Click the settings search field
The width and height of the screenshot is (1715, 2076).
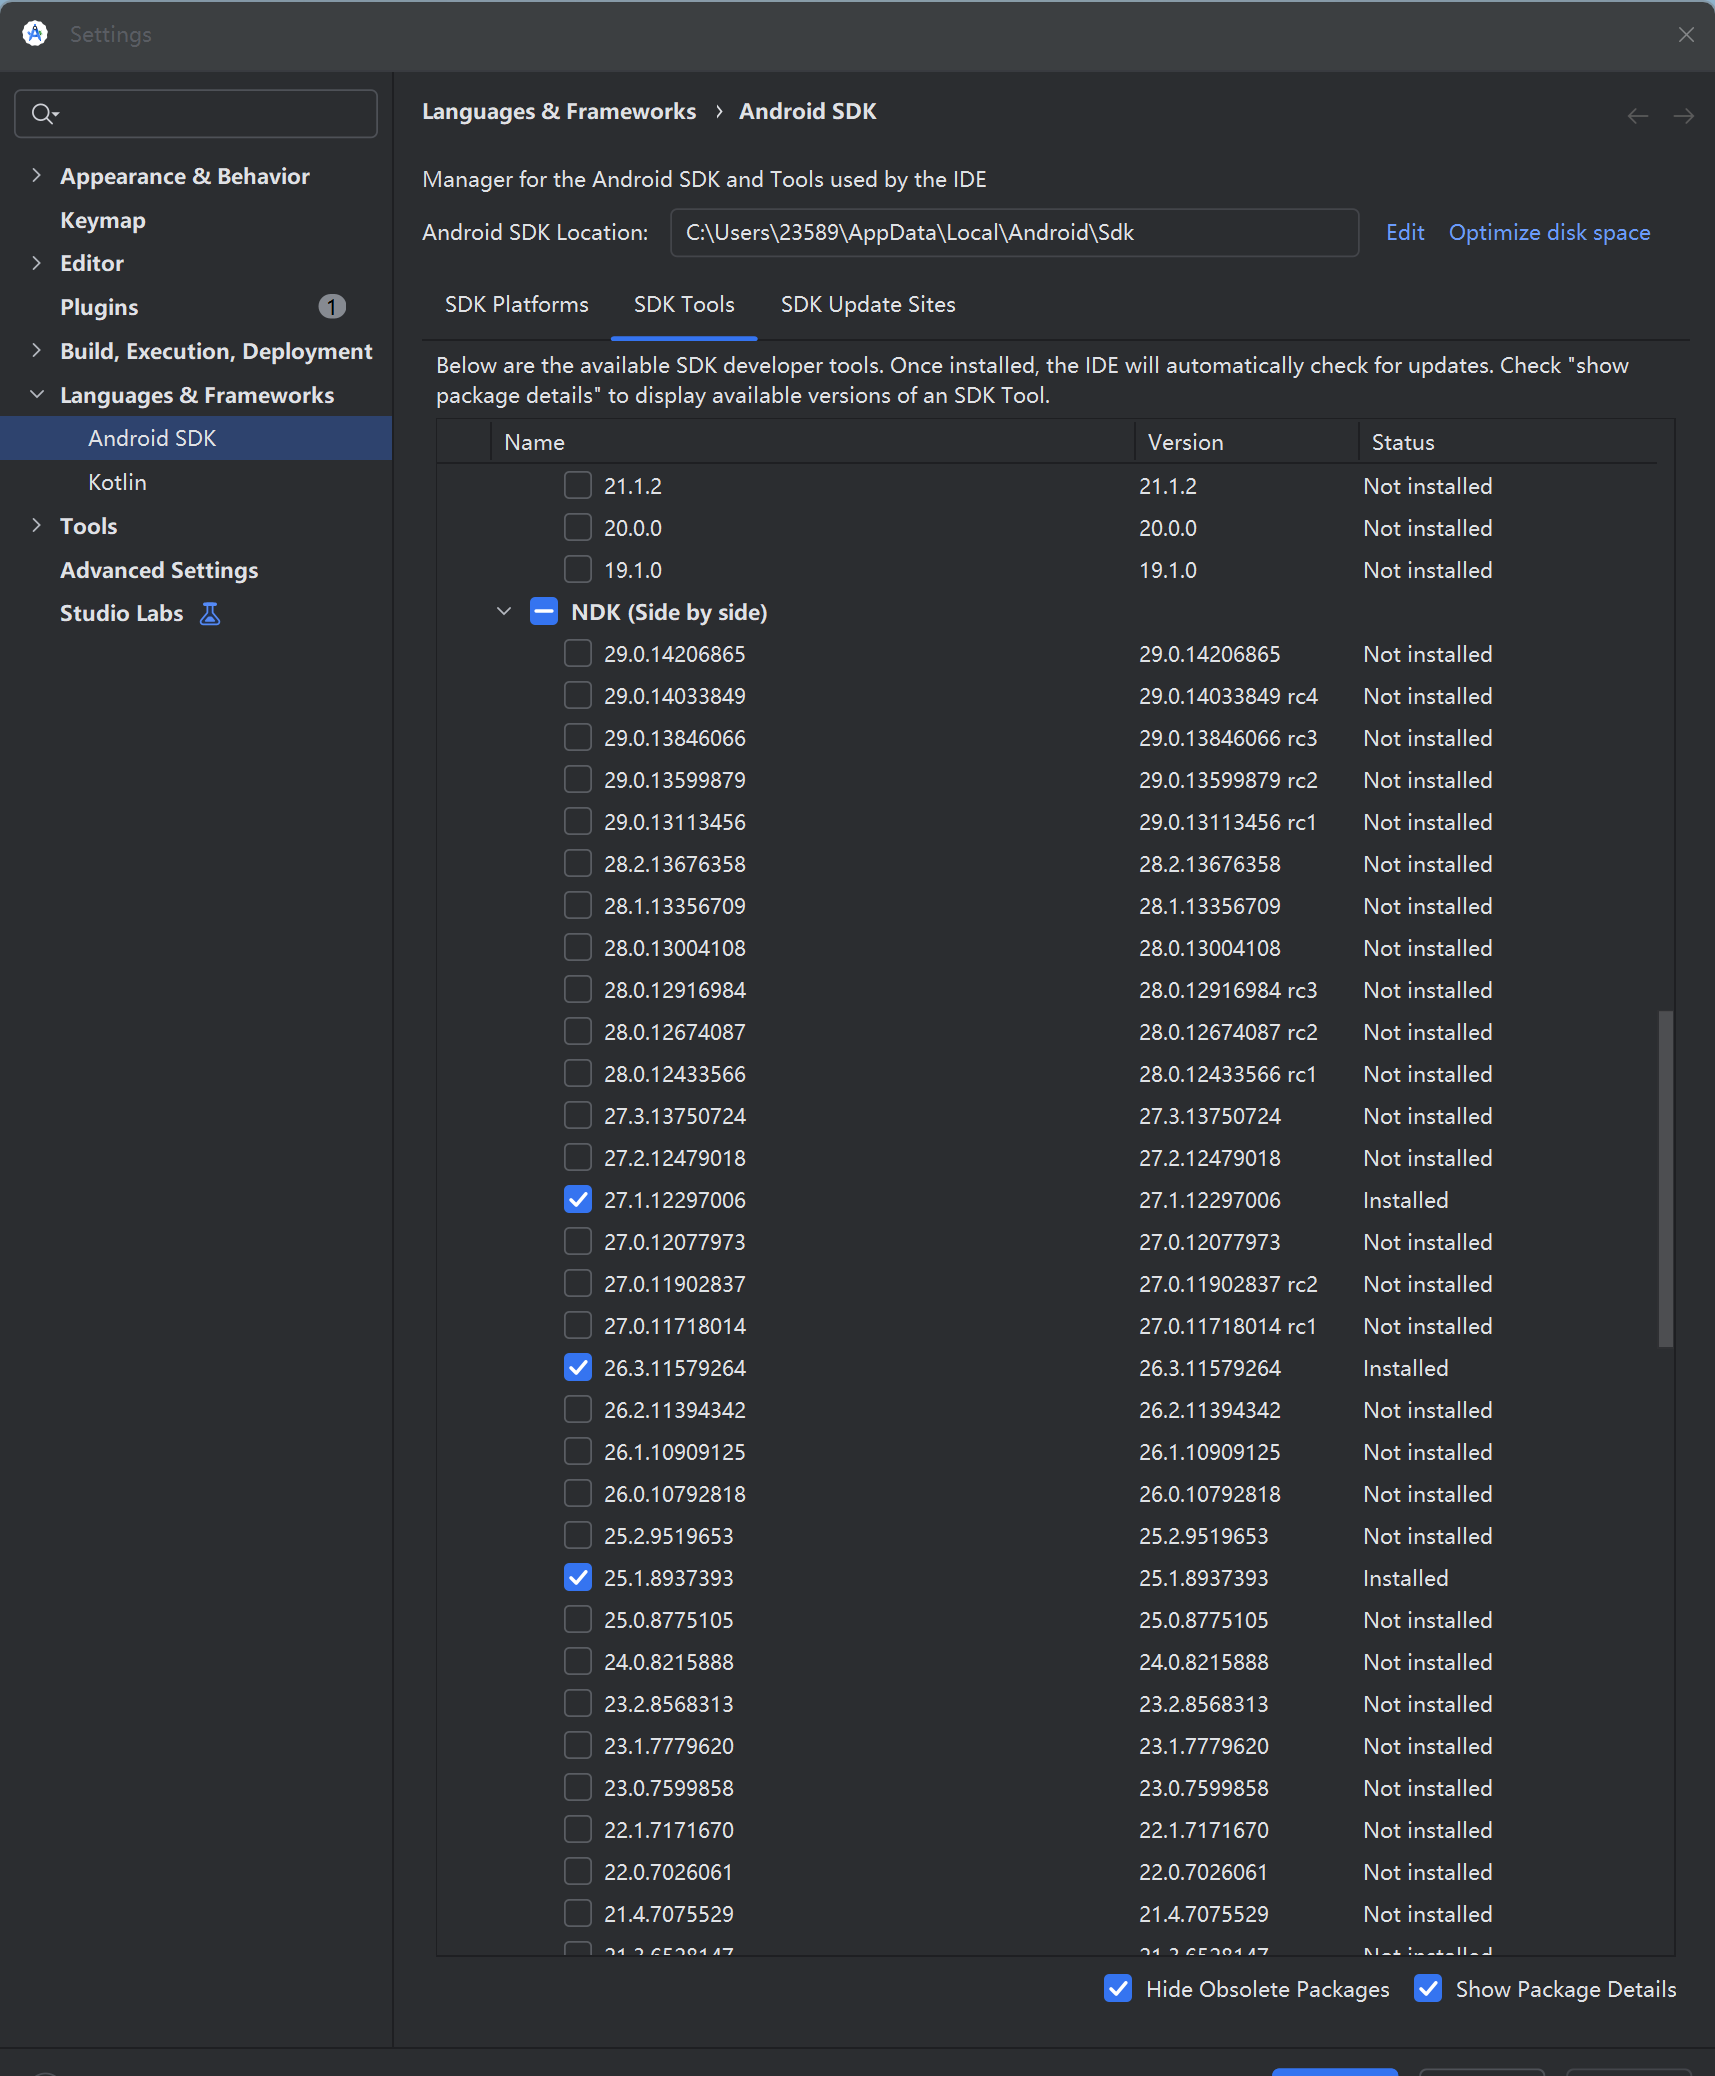tap(196, 114)
